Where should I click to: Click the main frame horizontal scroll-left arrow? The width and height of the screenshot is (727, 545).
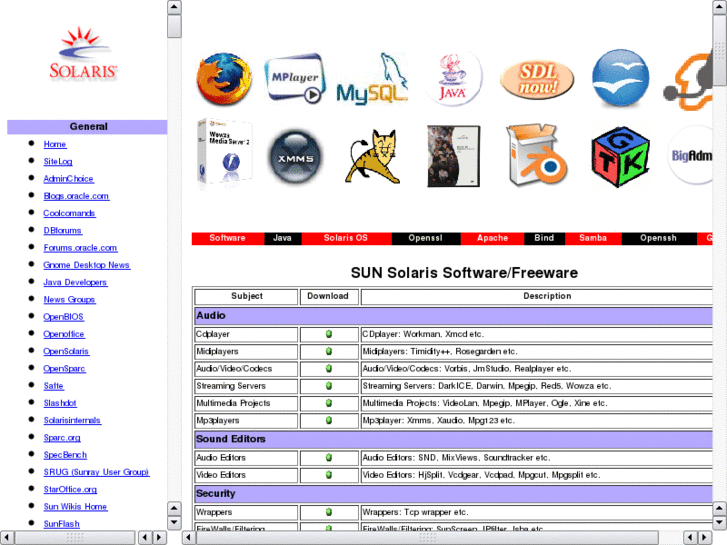pyautogui.click(x=189, y=538)
